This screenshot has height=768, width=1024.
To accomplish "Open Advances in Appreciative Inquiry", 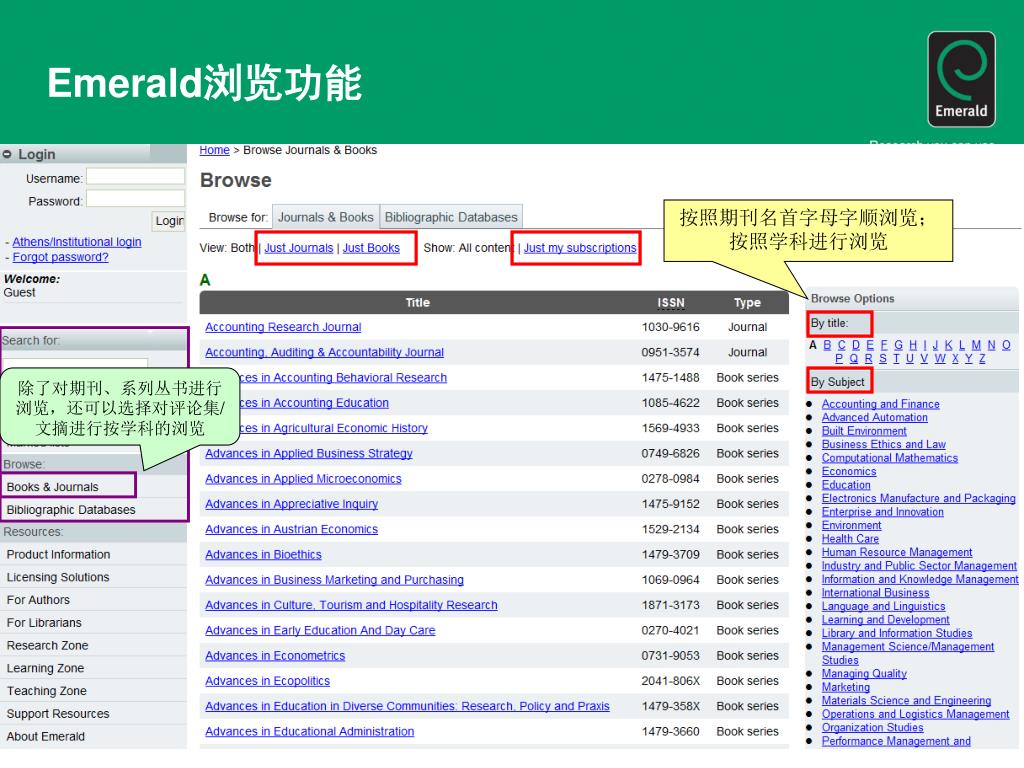I will (x=291, y=504).
